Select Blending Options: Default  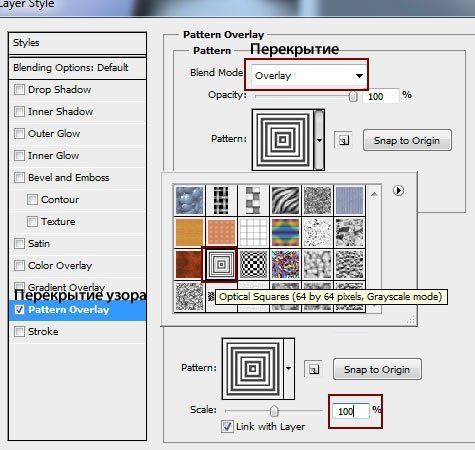(x=77, y=68)
